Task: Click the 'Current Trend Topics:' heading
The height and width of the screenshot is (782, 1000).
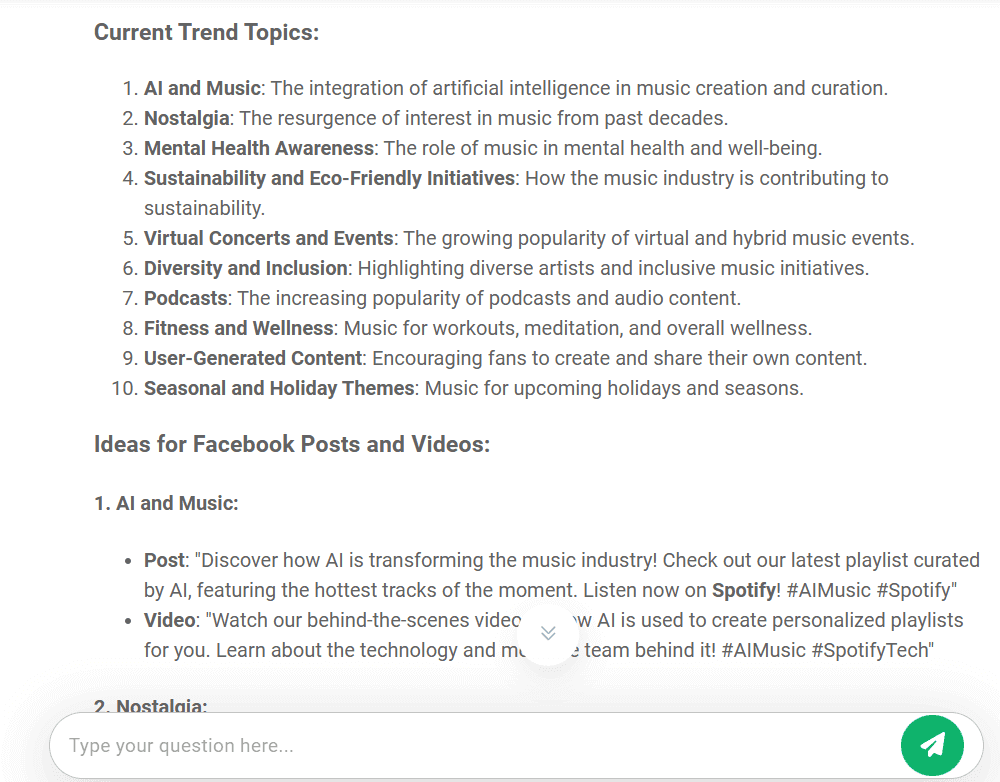Action: [206, 32]
